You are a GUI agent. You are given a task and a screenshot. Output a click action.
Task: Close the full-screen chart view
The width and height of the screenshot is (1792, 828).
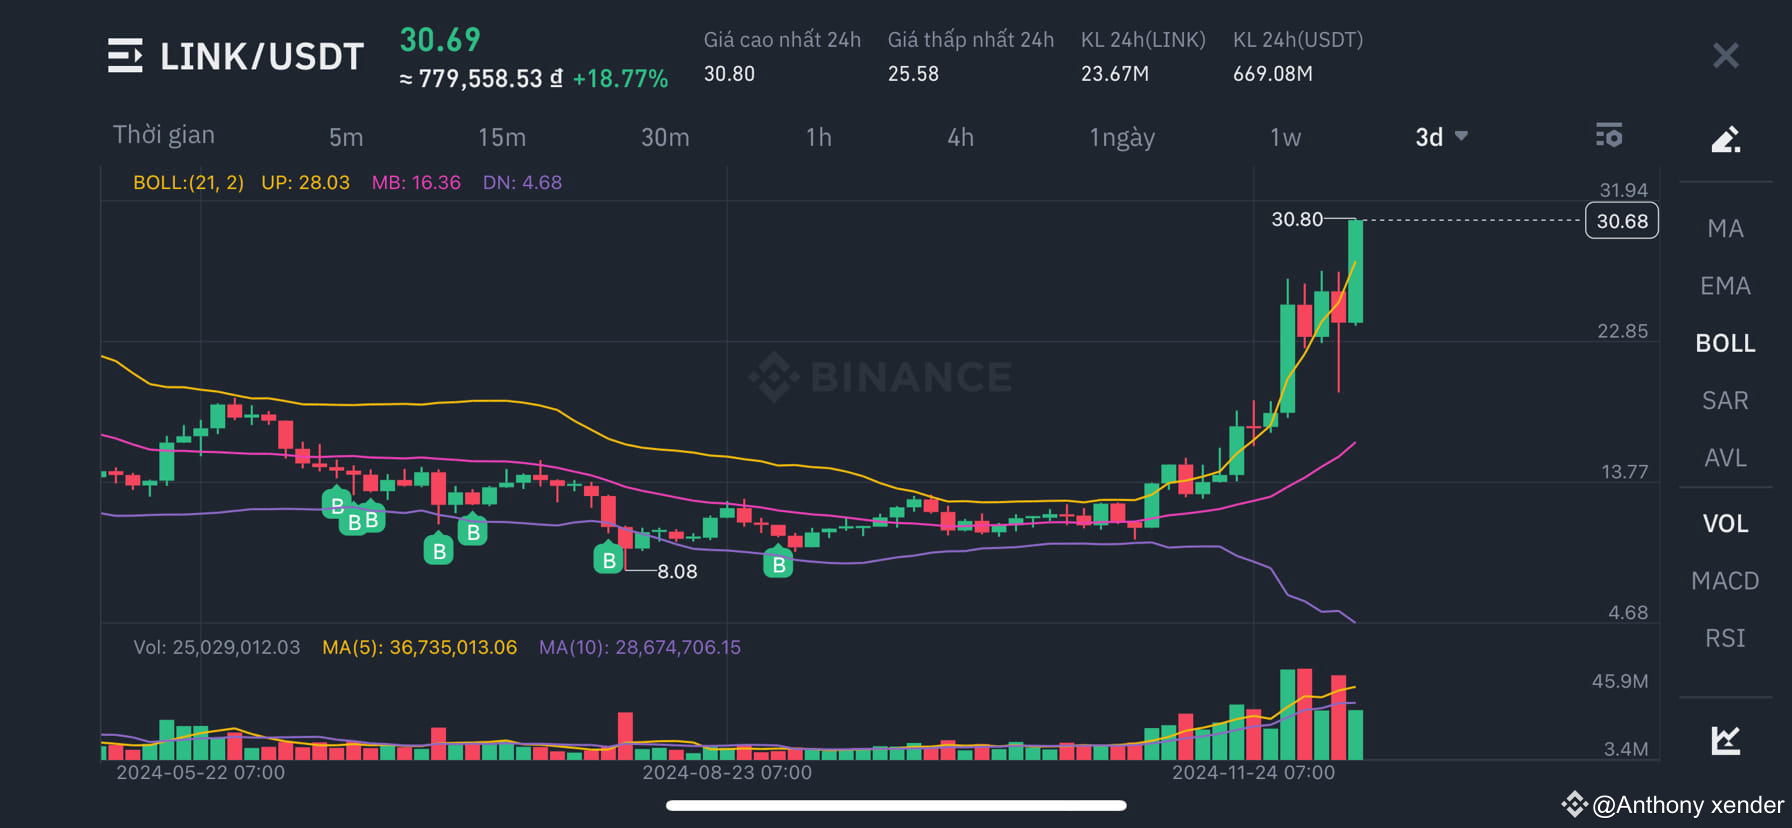point(1725,55)
